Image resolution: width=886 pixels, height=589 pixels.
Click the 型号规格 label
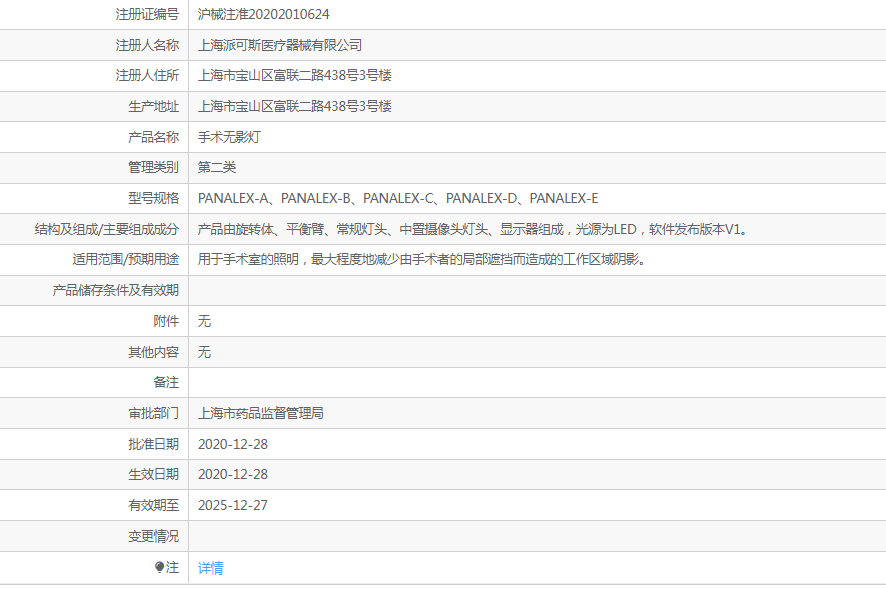(153, 198)
